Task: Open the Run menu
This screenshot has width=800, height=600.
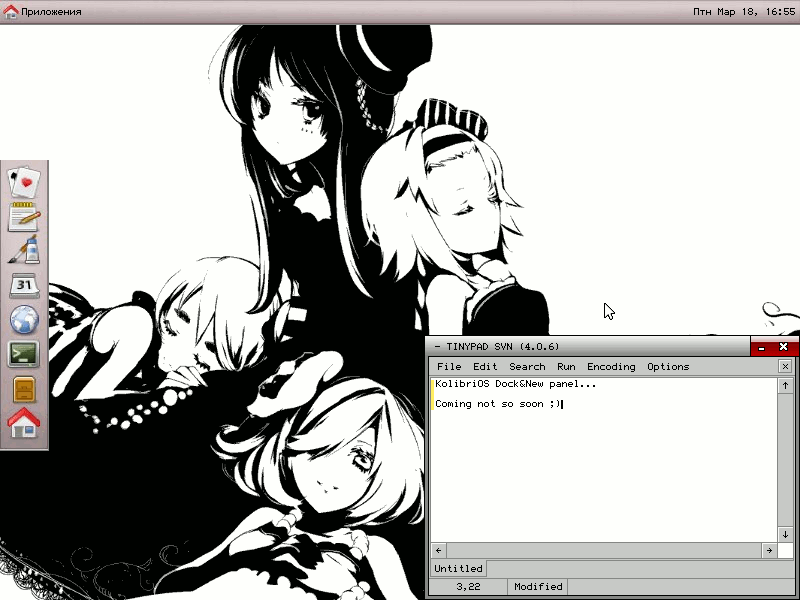Action: [x=566, y=367]
